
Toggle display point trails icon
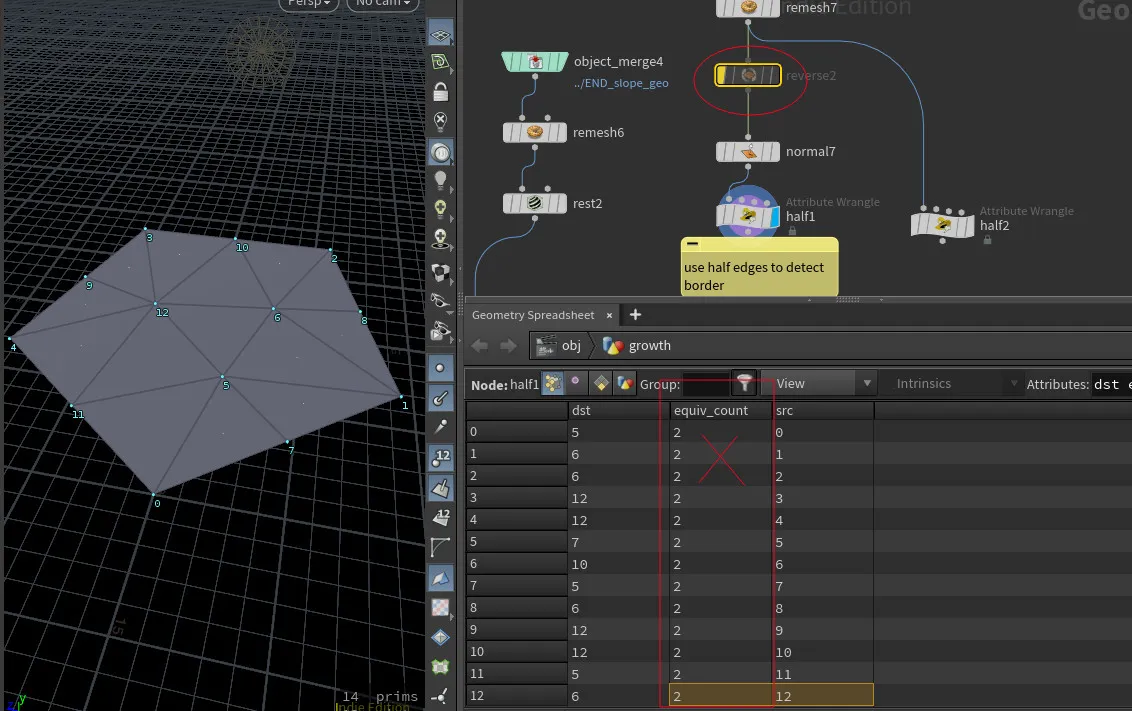point(440,427)
